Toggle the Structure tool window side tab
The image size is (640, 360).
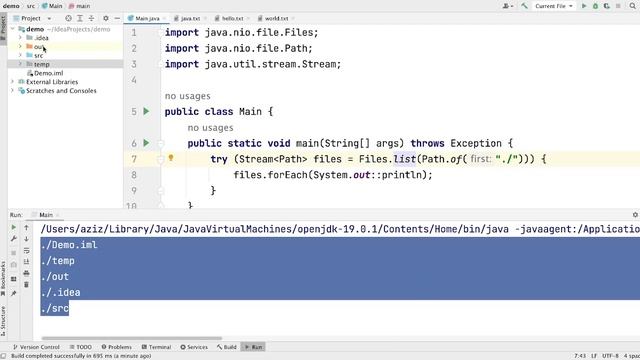coord(3,321)
